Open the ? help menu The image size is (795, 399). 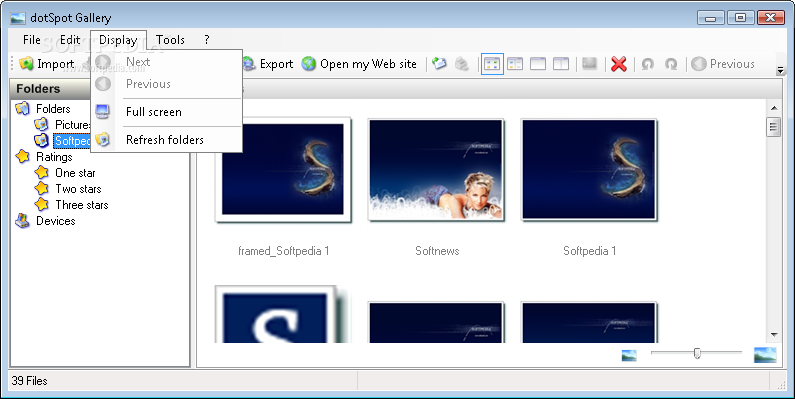[x=206, y=40]
